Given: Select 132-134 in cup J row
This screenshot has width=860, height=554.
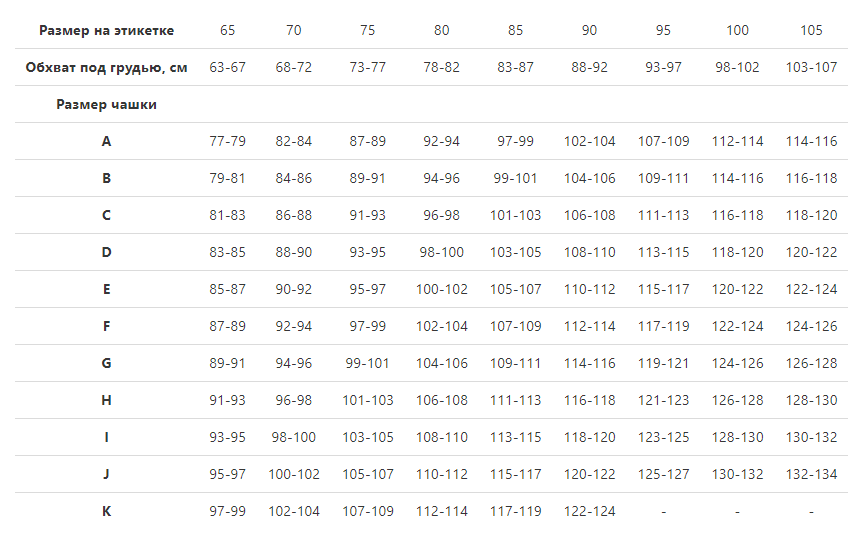Looking at the screenshot, I should pyautogui.click(x=811, y=474).
